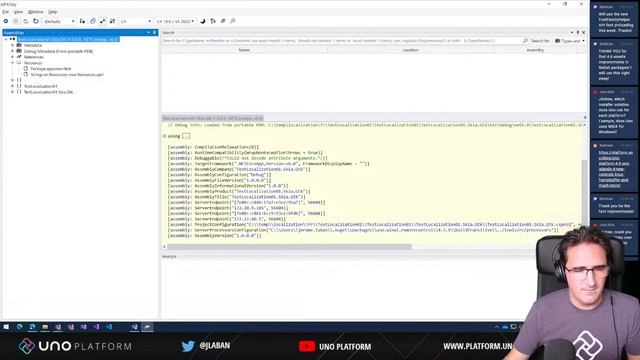
Task: Click the collapse all tree nodes icon
Action: click(x=223, y=21)
